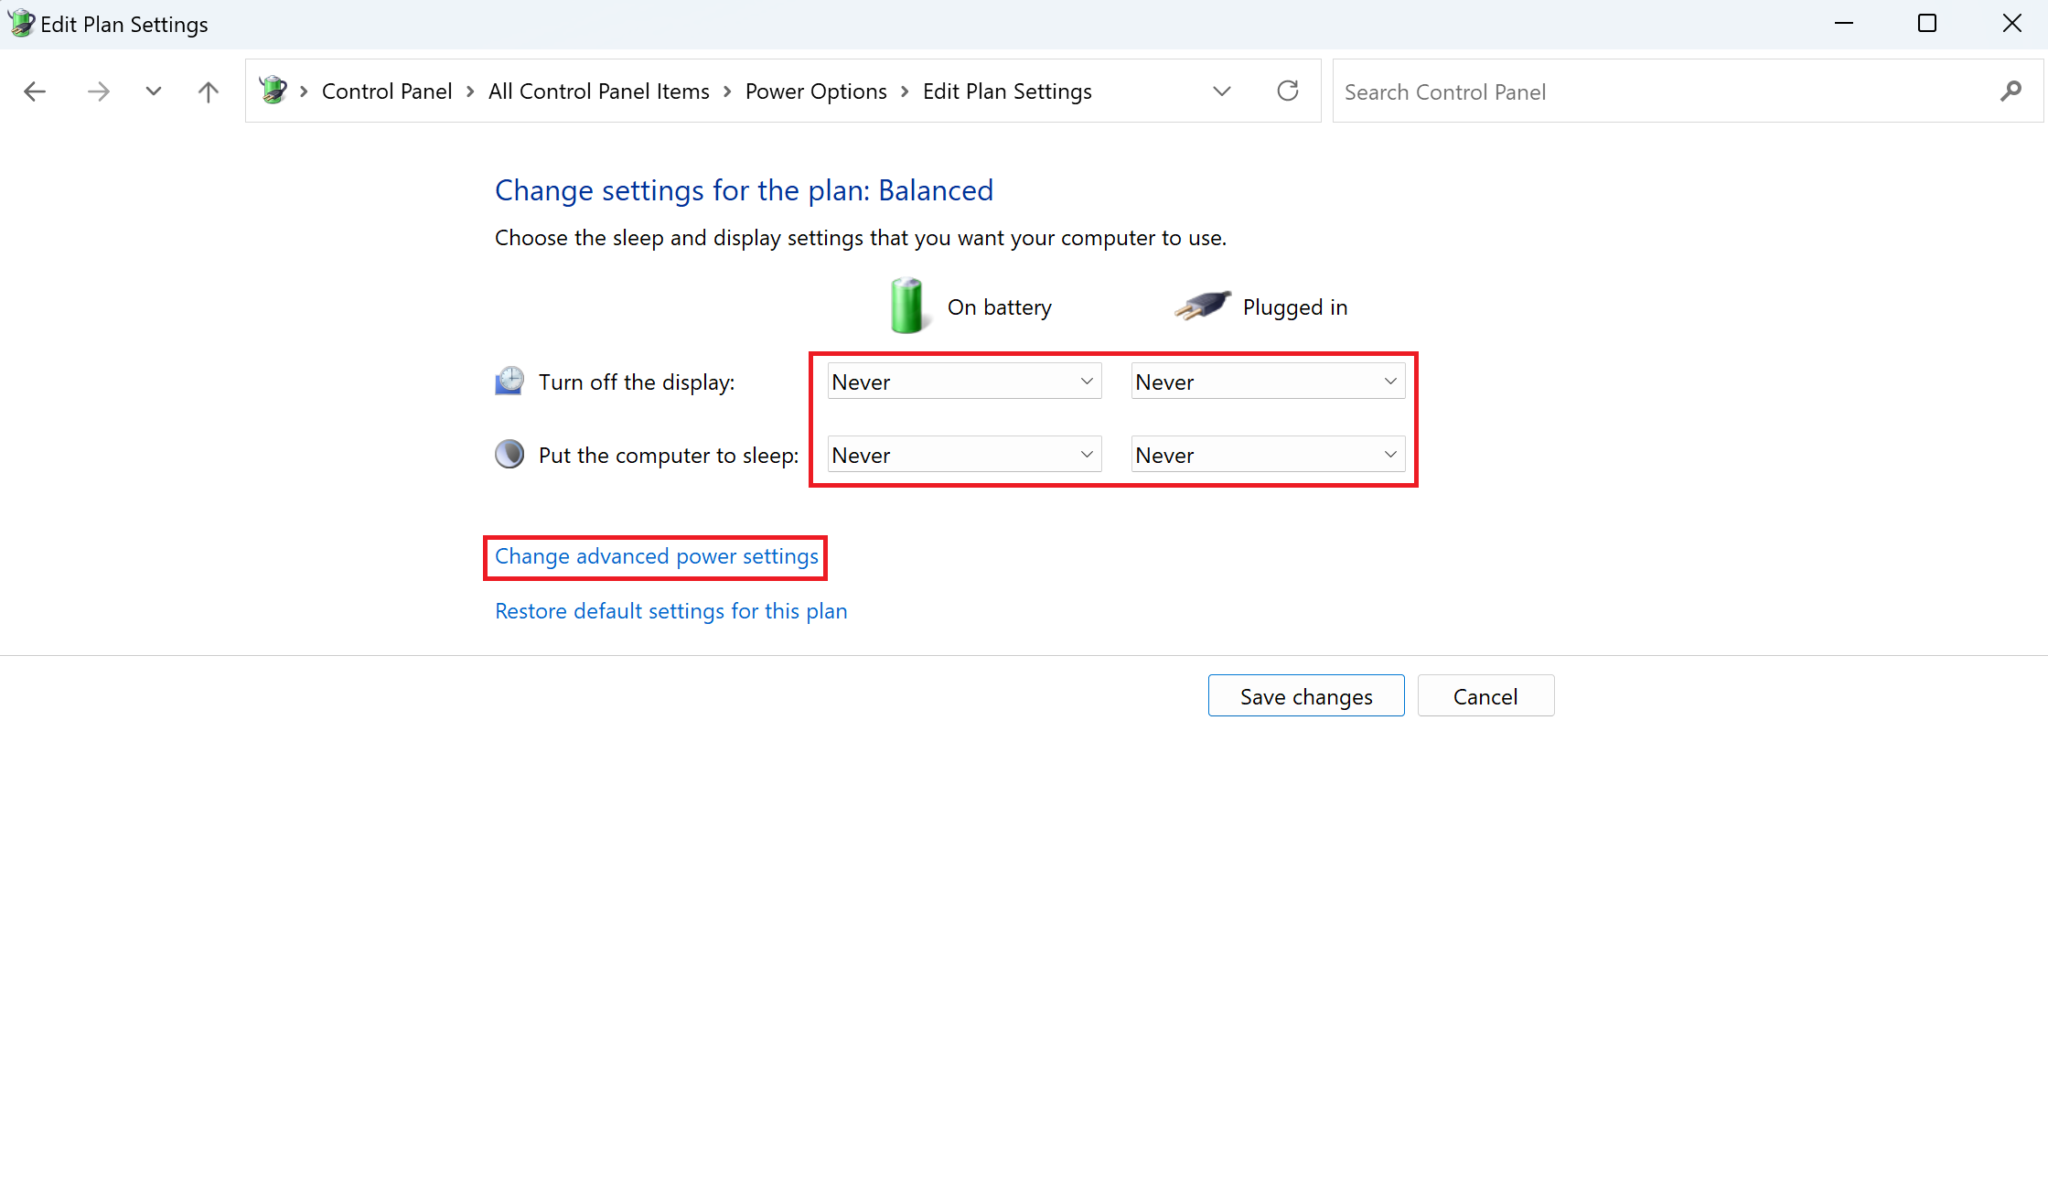The image size is (2048, 1183).
Task: Click the power plug icon beside Plugged in
Action: click(1203, 305)
